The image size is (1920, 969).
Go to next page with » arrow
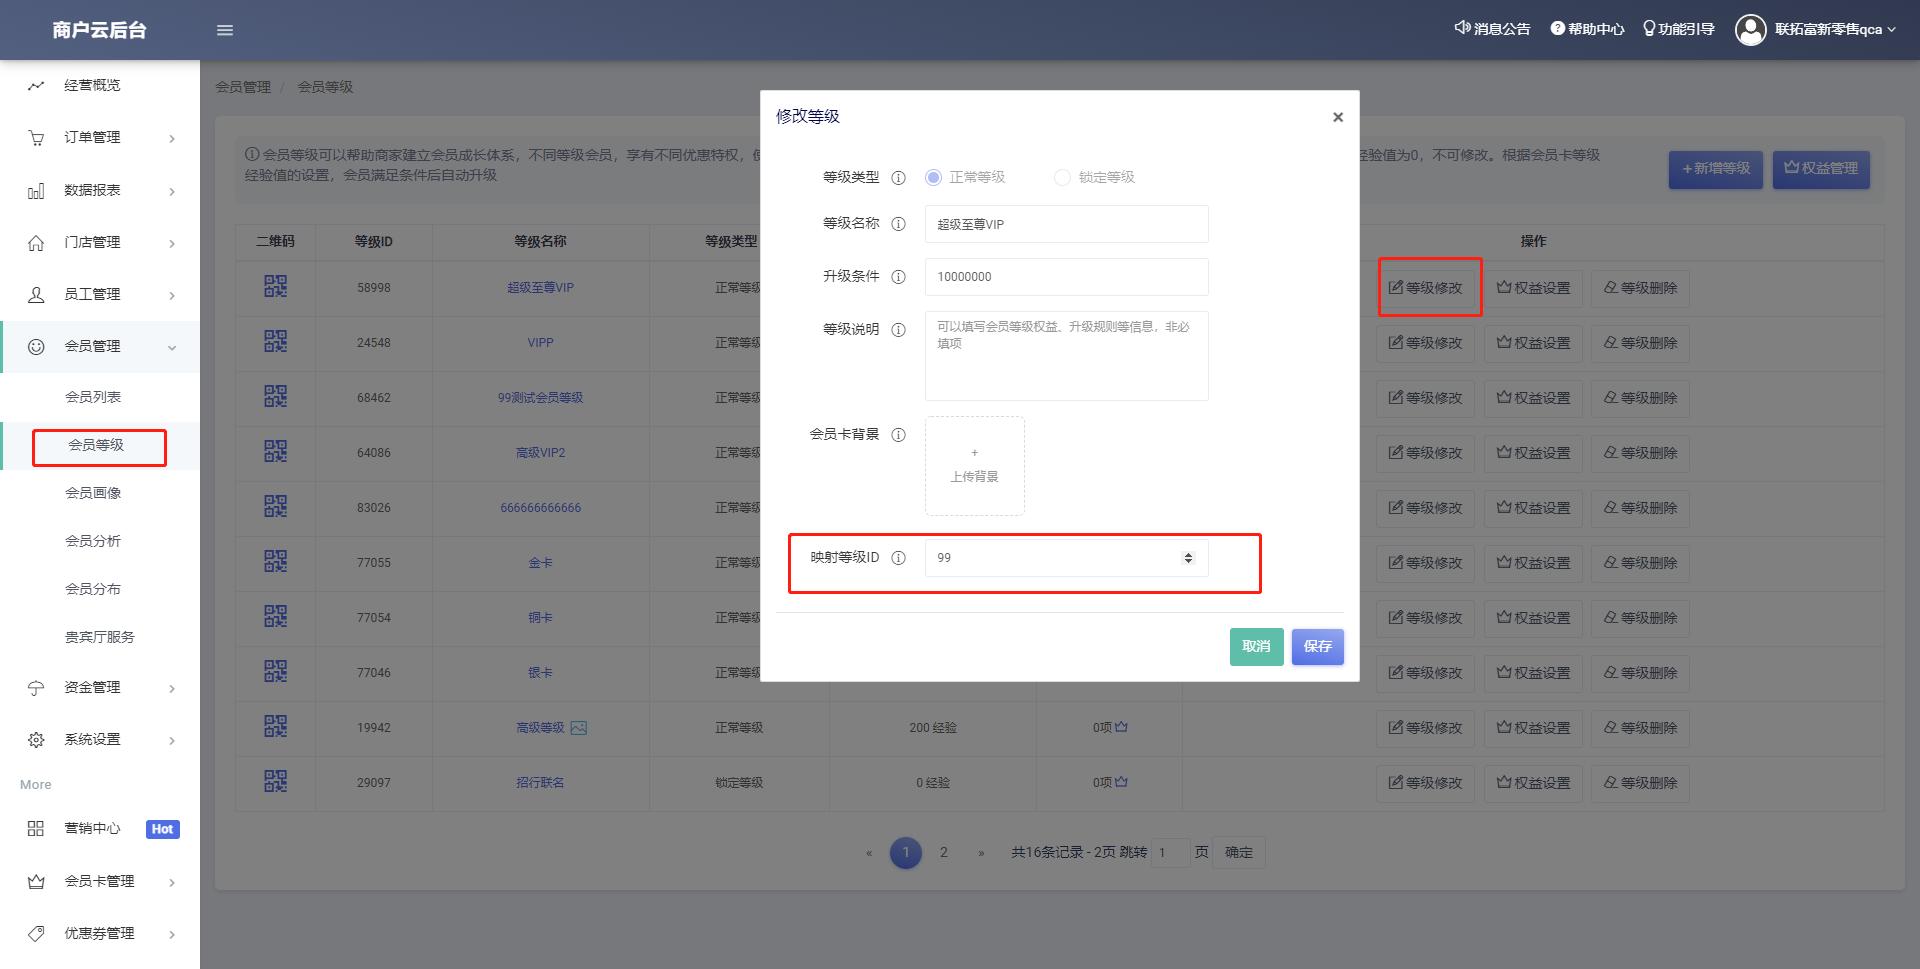coord(981,853)
